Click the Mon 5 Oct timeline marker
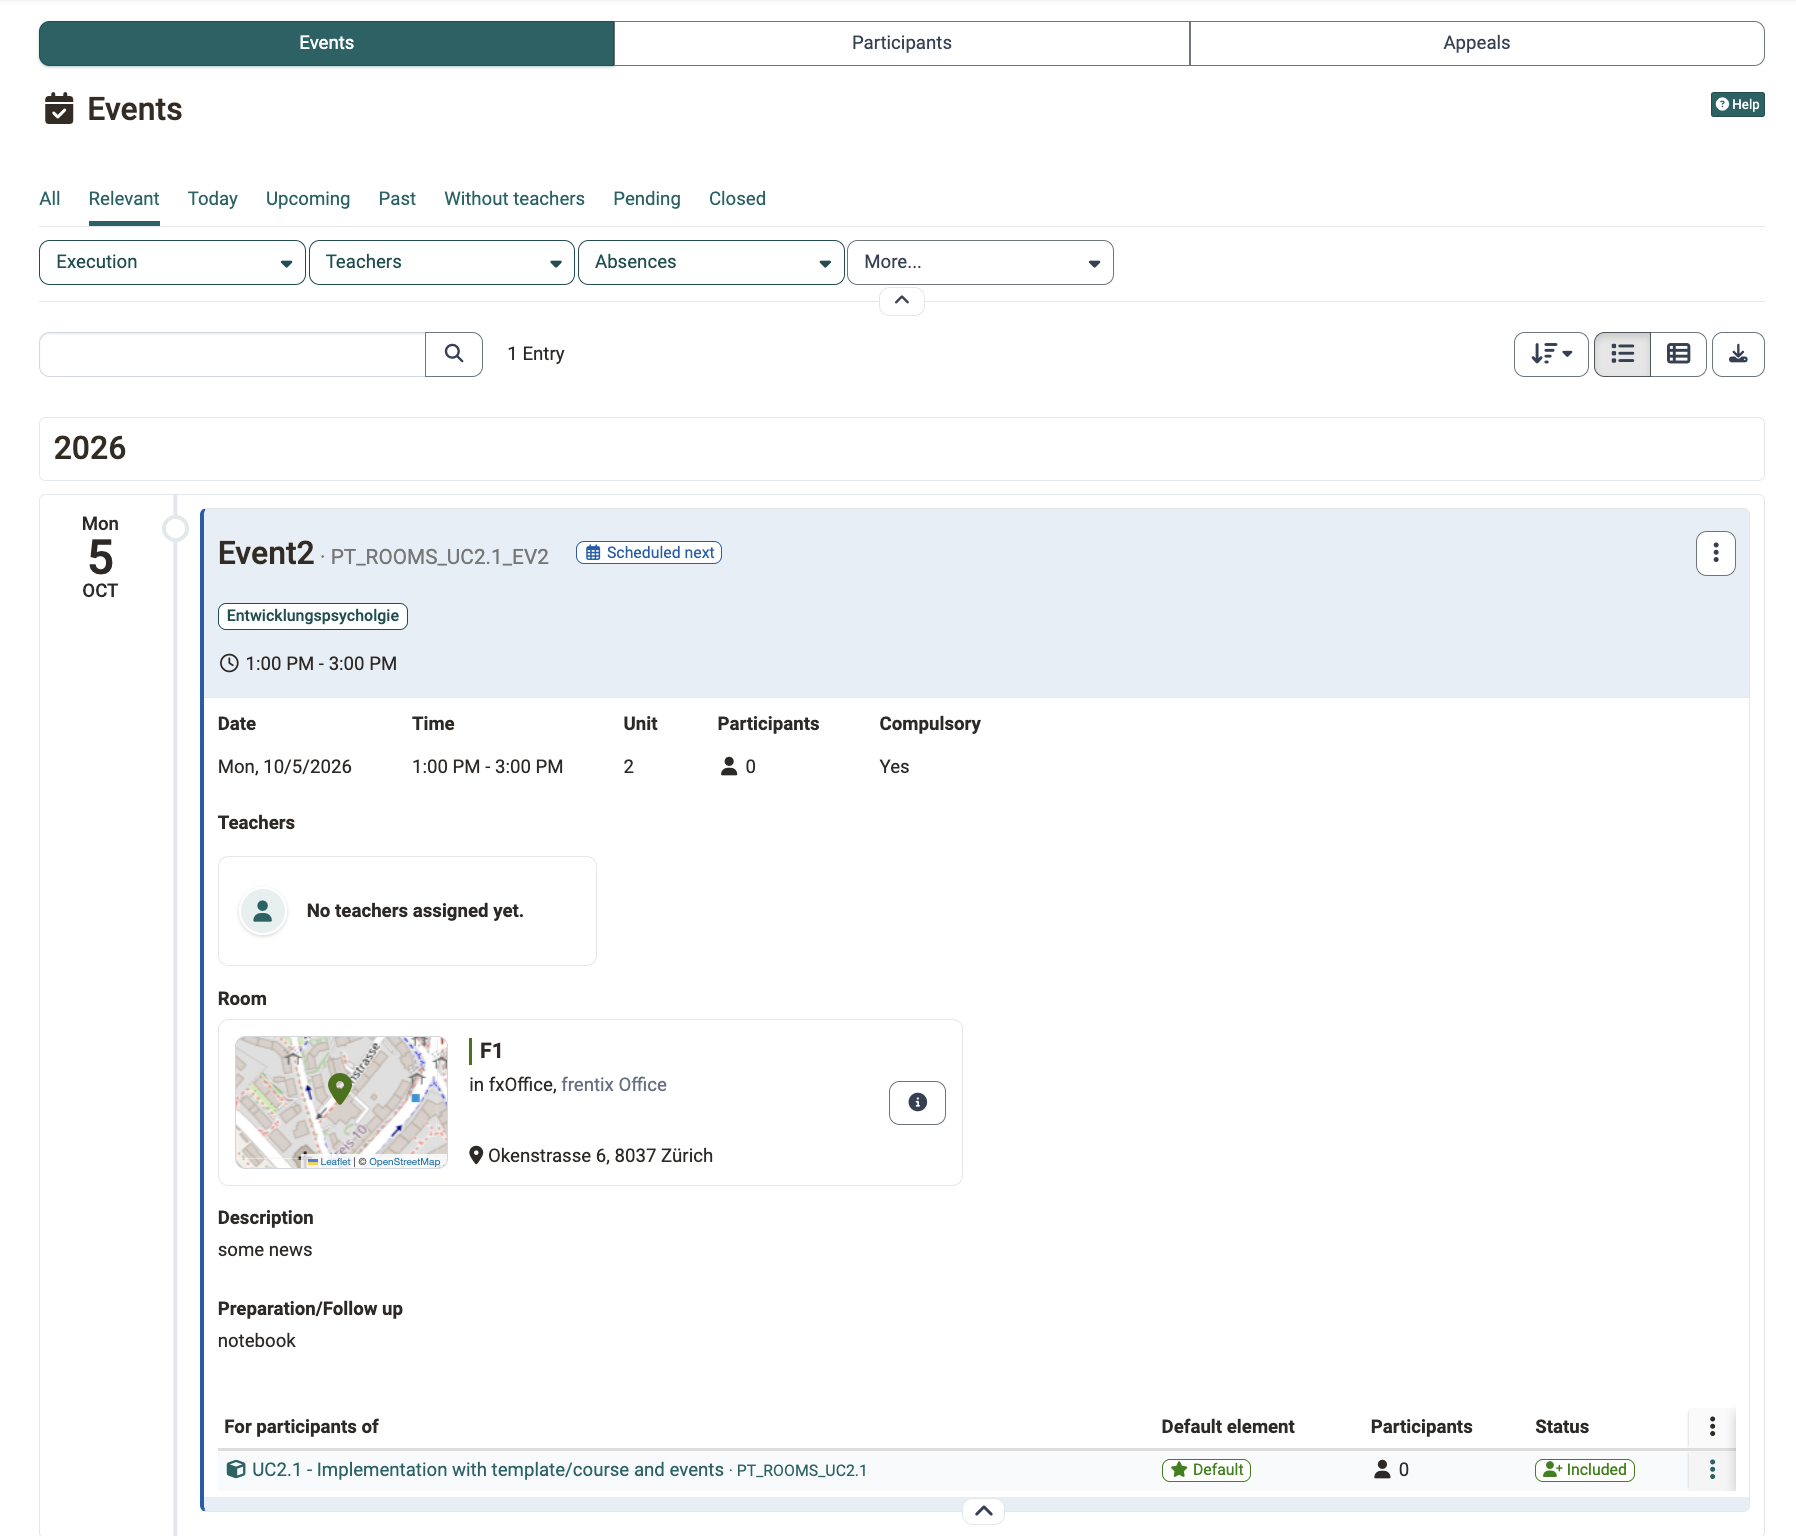 pos(175,528)
